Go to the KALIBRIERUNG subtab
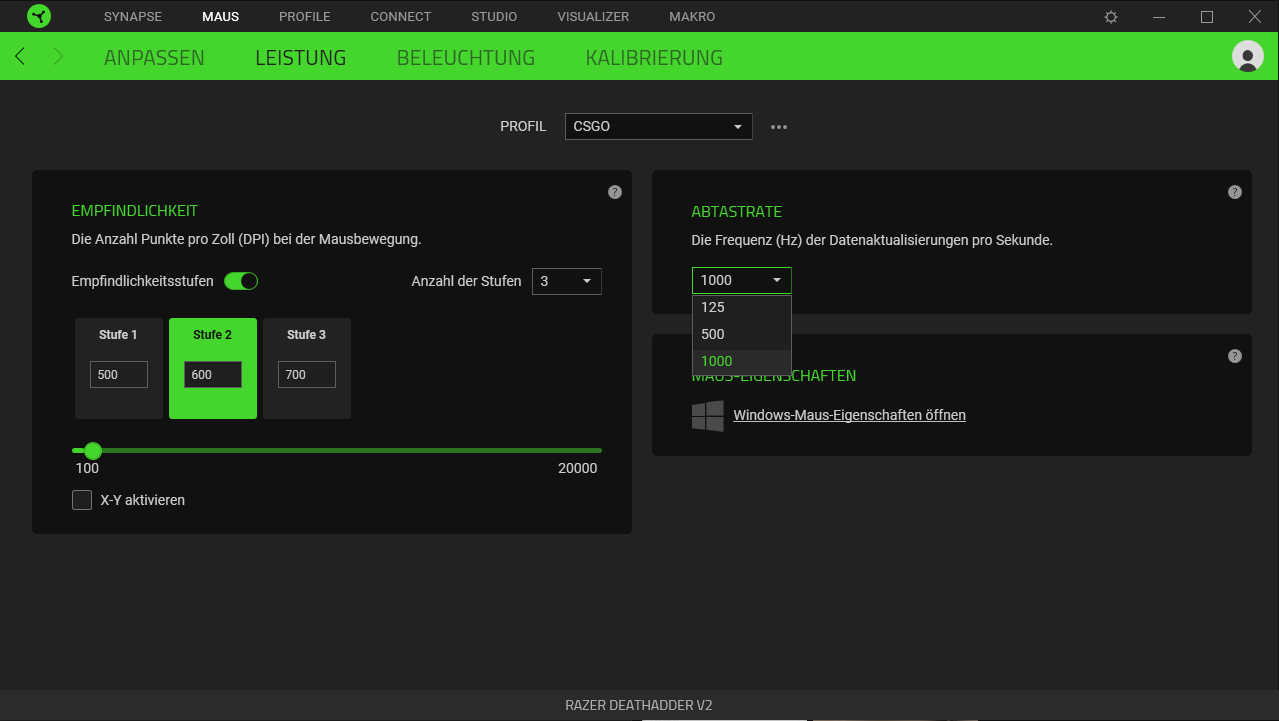1279x721 pixels. pyautogui.click(x=654, y=58)
